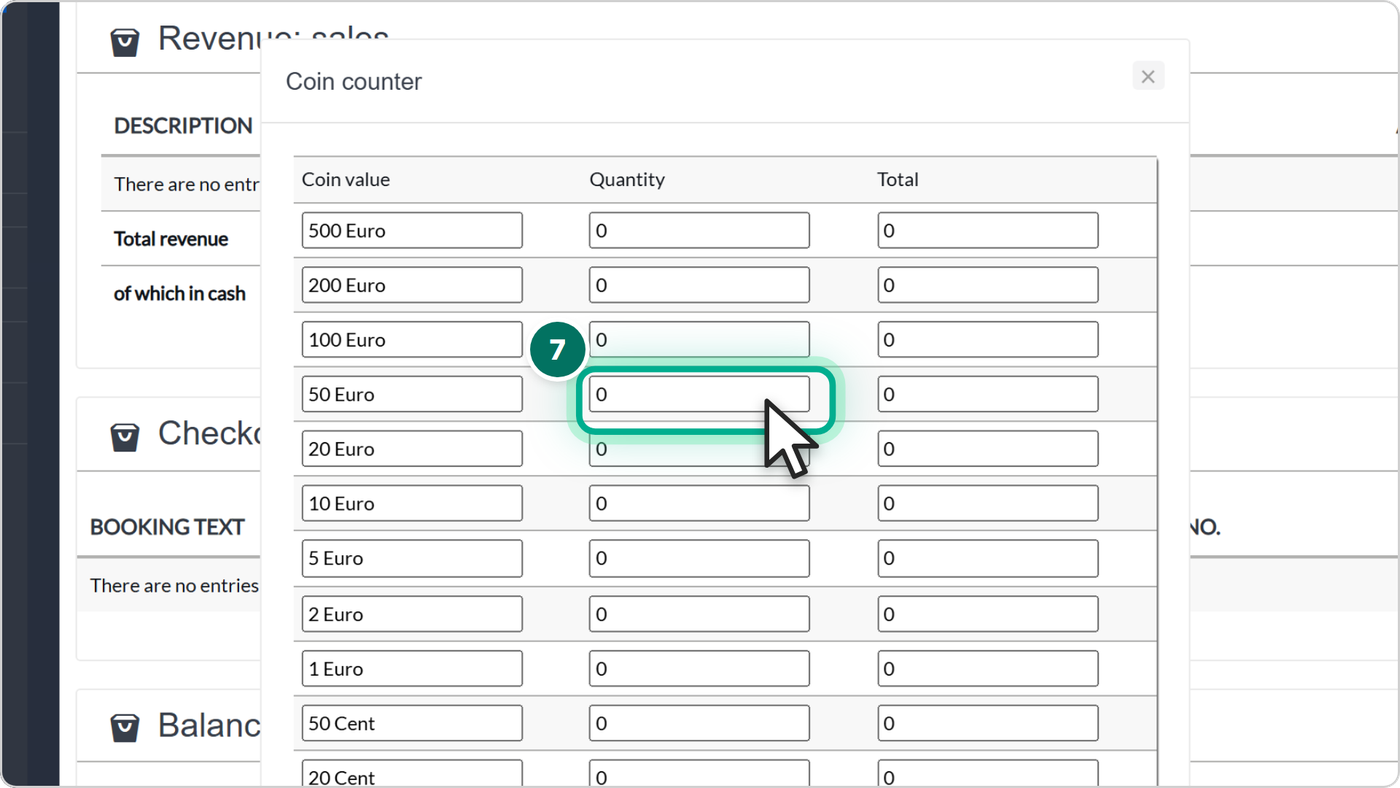Click the basket icon beside the Checkout heading

coord(125,436)
